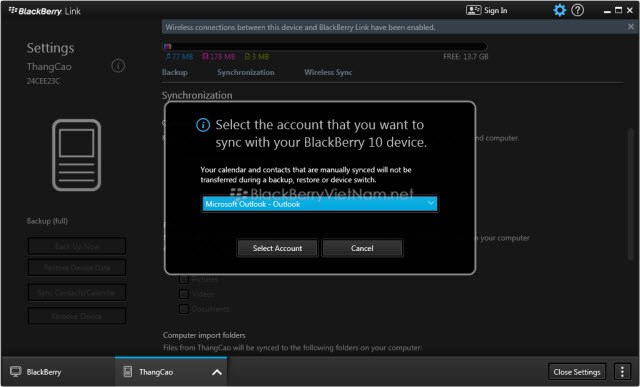This screenshot has height=387, width=640.
Task: Open the three-dot more options menu
Action: click(x=622, y=371)
